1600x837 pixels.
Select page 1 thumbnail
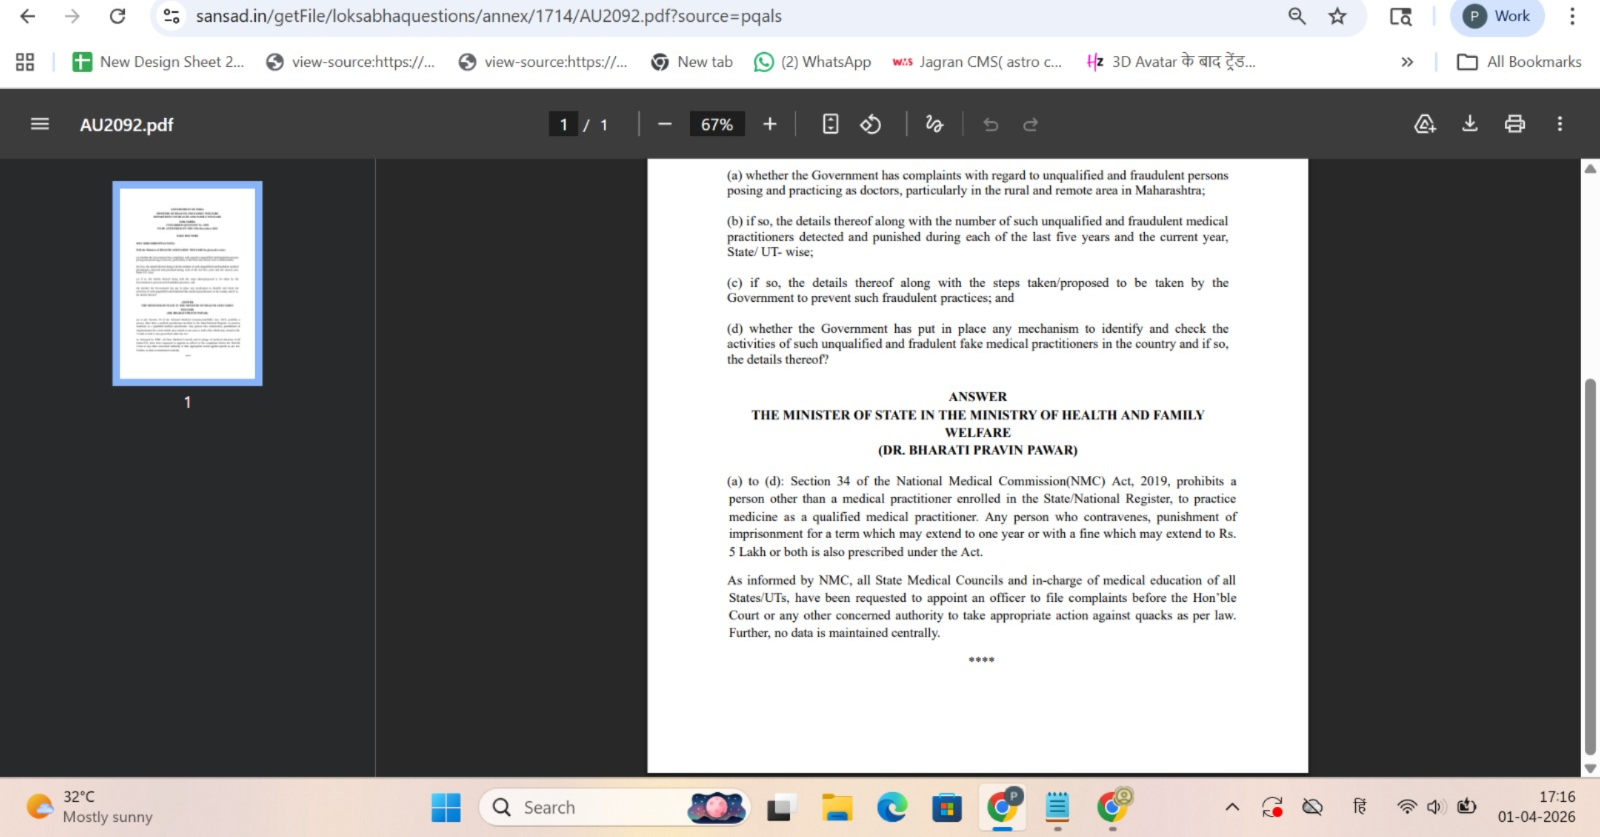pos(187,283)
